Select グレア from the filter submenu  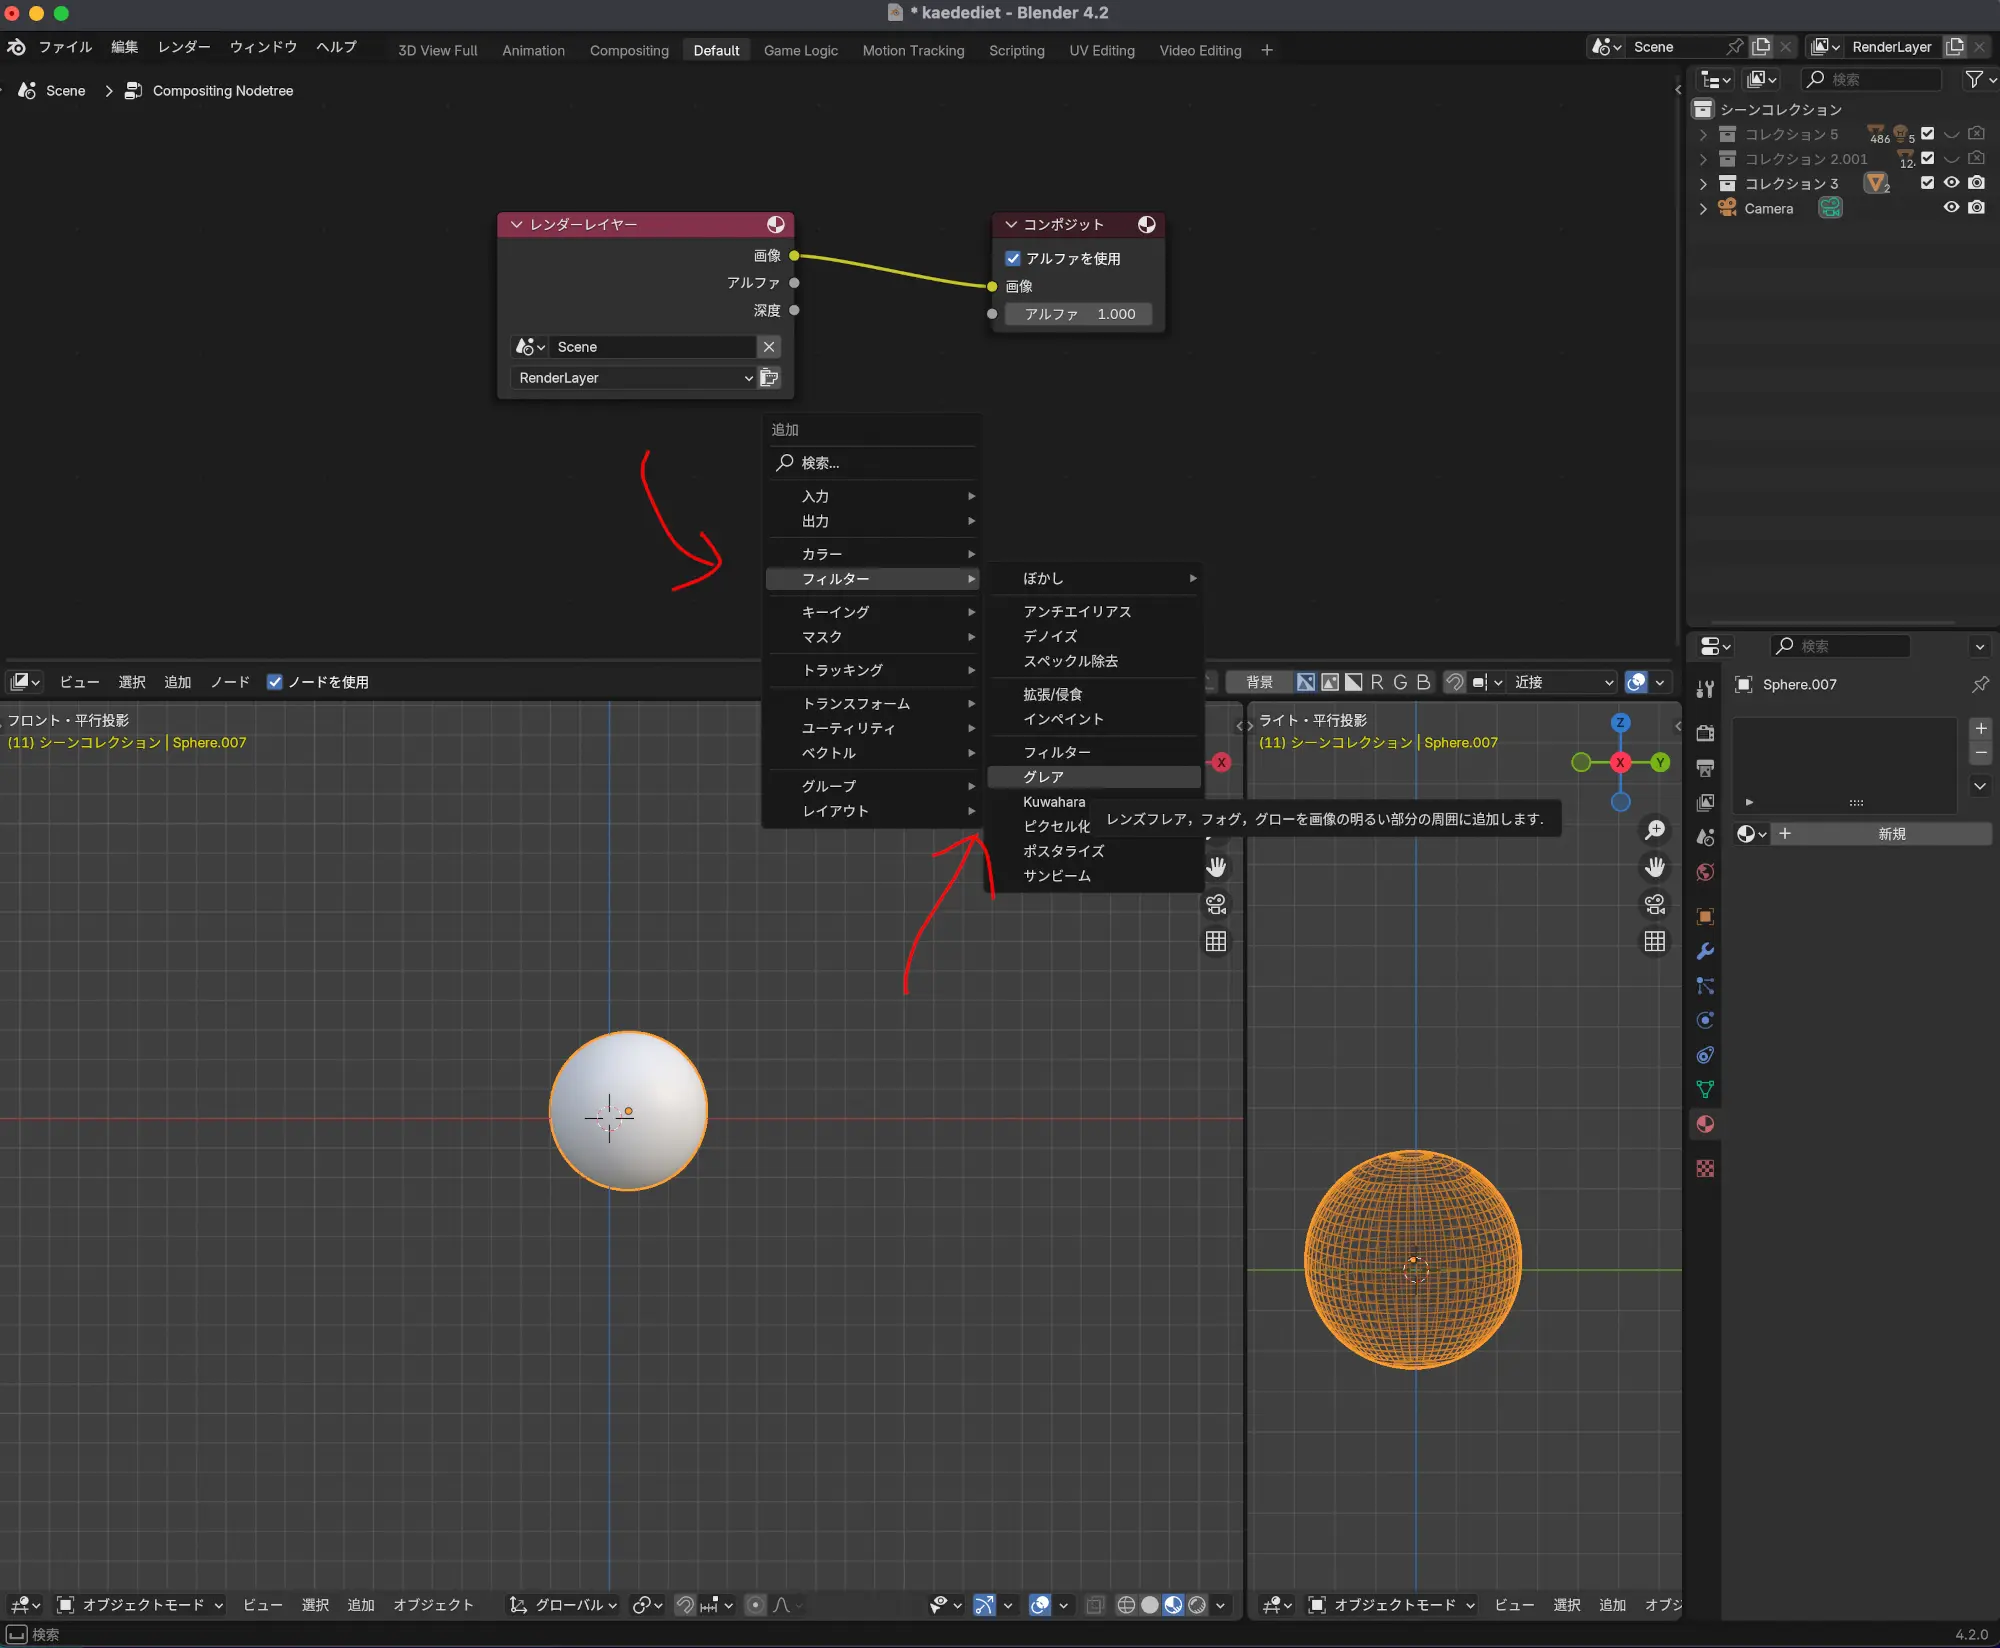pyautogui.click(x=1094, y=777)
